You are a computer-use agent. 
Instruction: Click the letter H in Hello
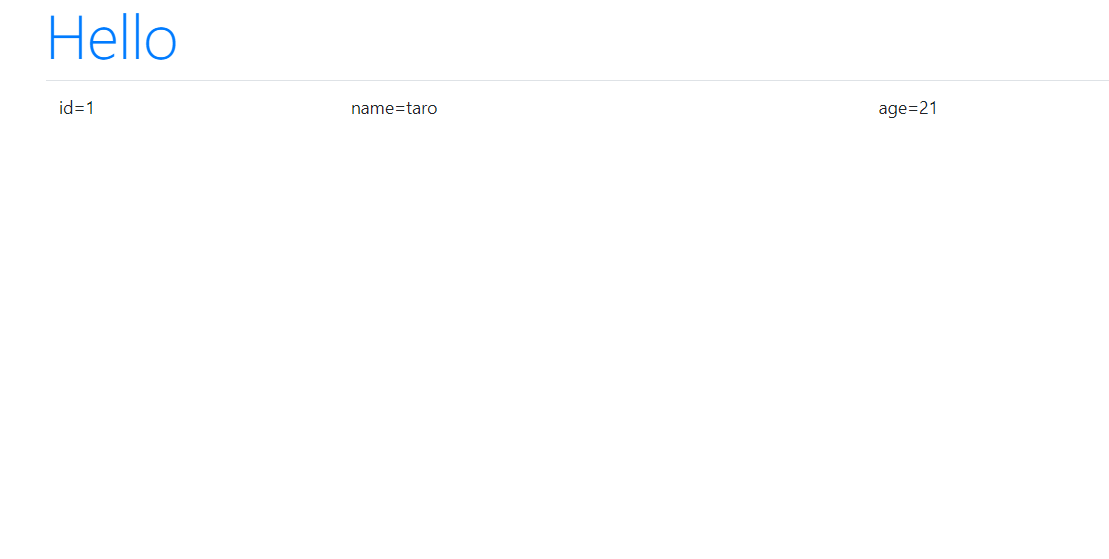(64, 39)
